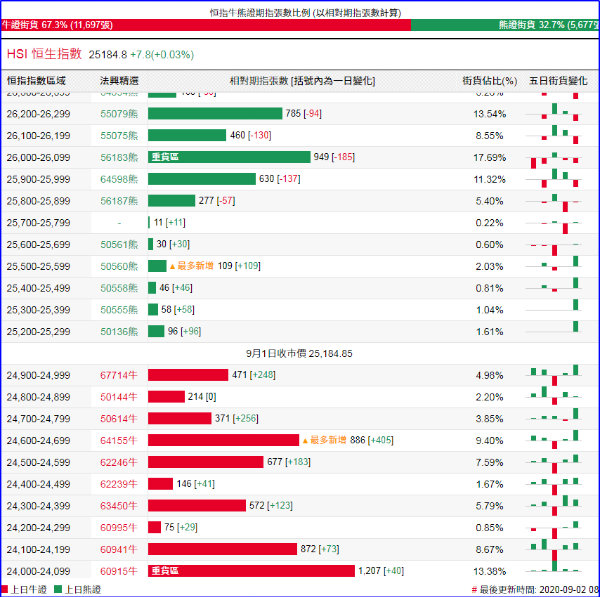Click the range cell 25,700-25,799
The height and width of the screenshot is (597, 600).
click(38, 223)
